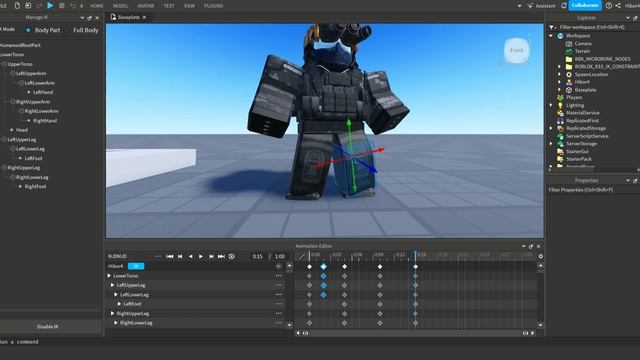Screen dimensions: 640x360
Task: Click the Disable IK button
Action: click(x=48, y=327)
